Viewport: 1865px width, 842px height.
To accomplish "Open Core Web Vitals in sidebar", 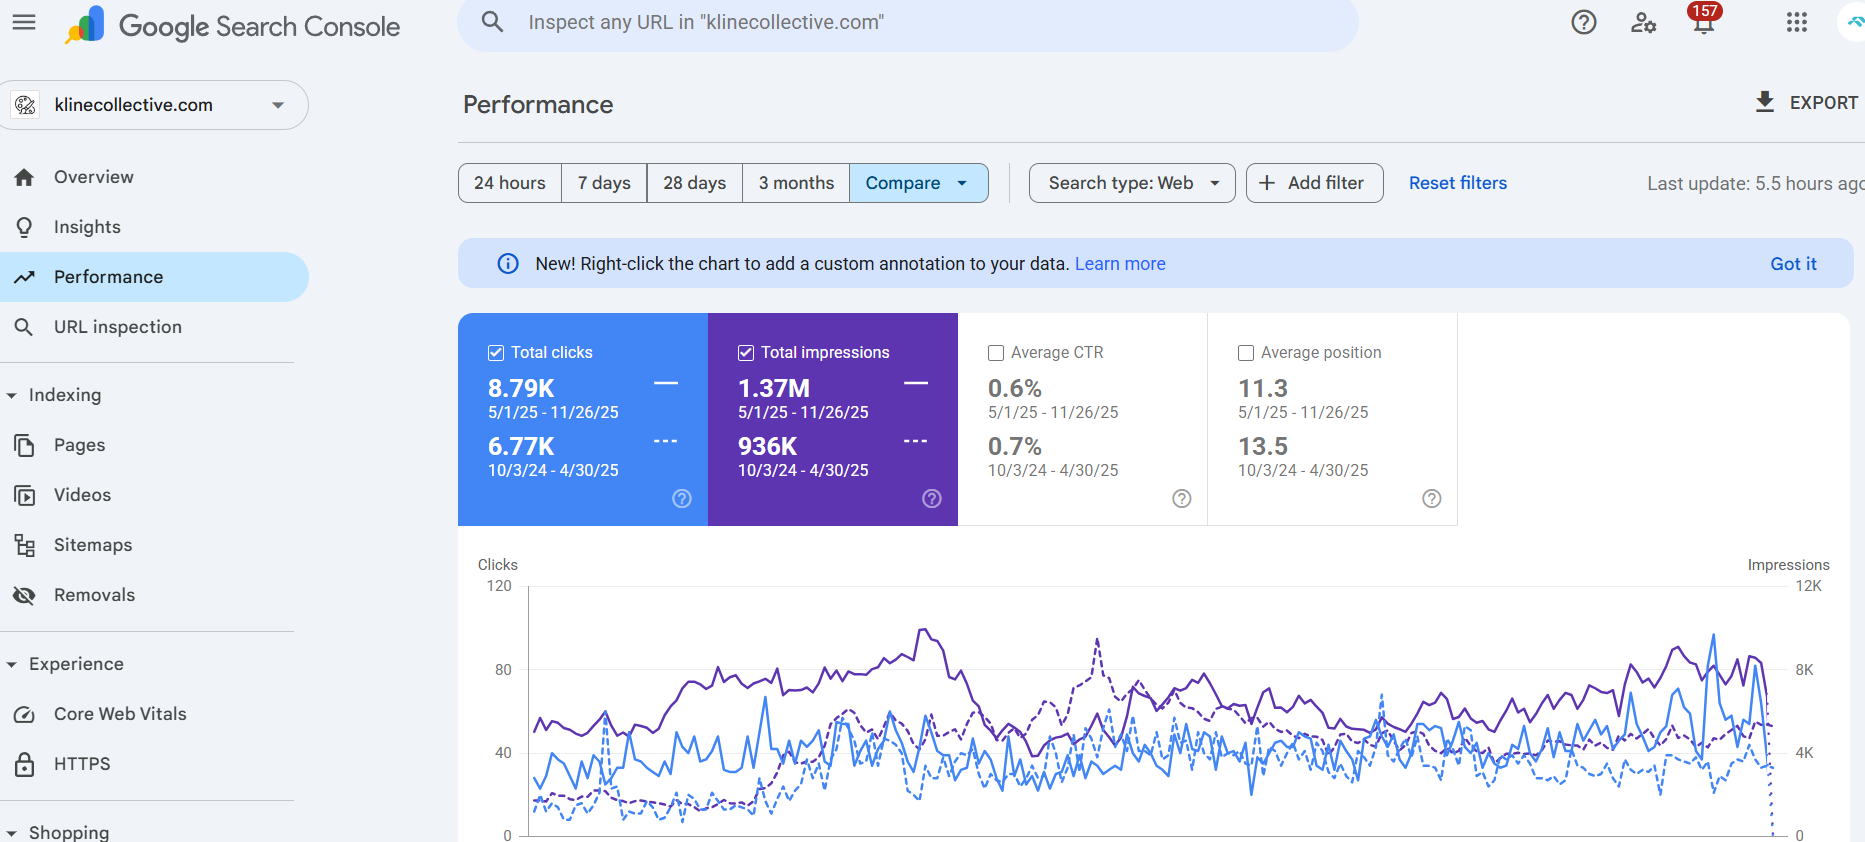I will pyautogui.click(x=120, y=714).
